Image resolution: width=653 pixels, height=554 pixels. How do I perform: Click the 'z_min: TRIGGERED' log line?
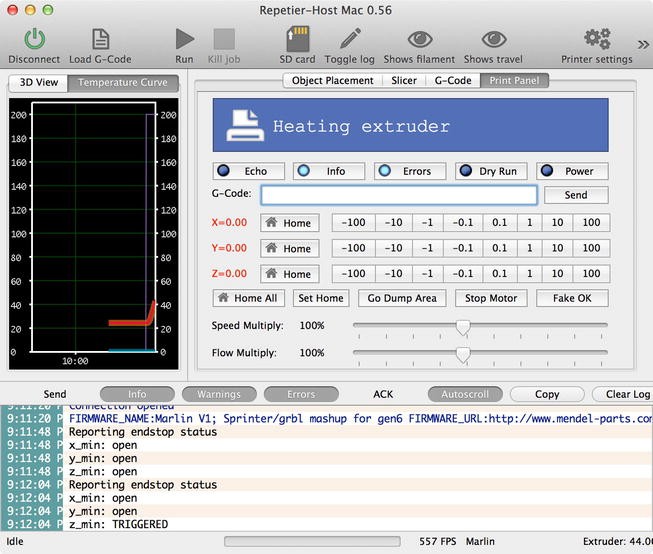(x=326, y=524)
